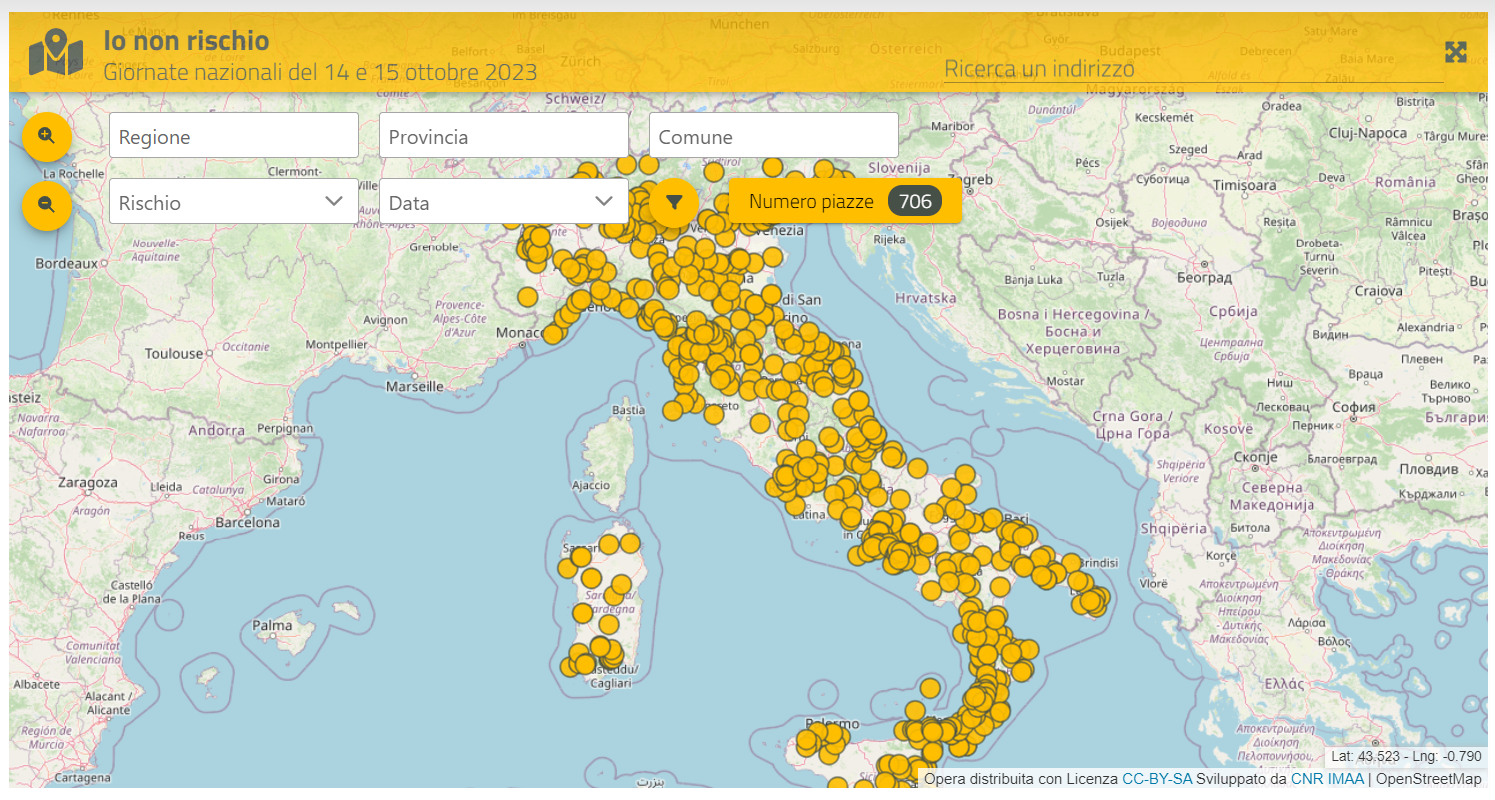Focus the Regione input field
Viewport: 1495px width, 800px height.
tap(233, 136)
